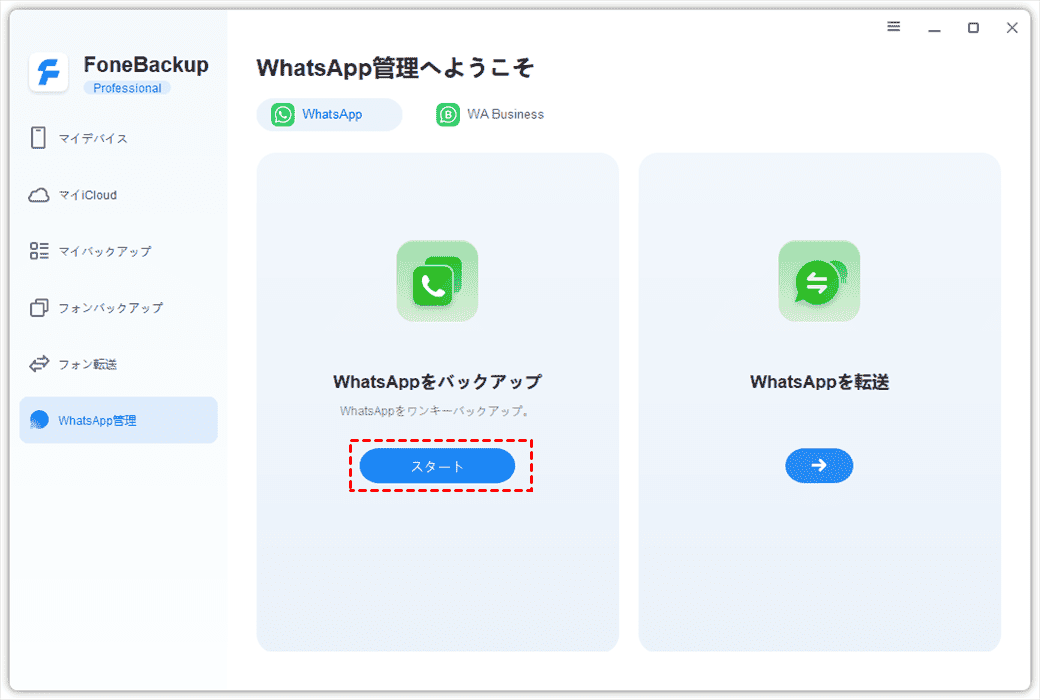Click the WhatsAppをバックアップ heading
The image size is (1040, 700).
(x=437, y=382)
